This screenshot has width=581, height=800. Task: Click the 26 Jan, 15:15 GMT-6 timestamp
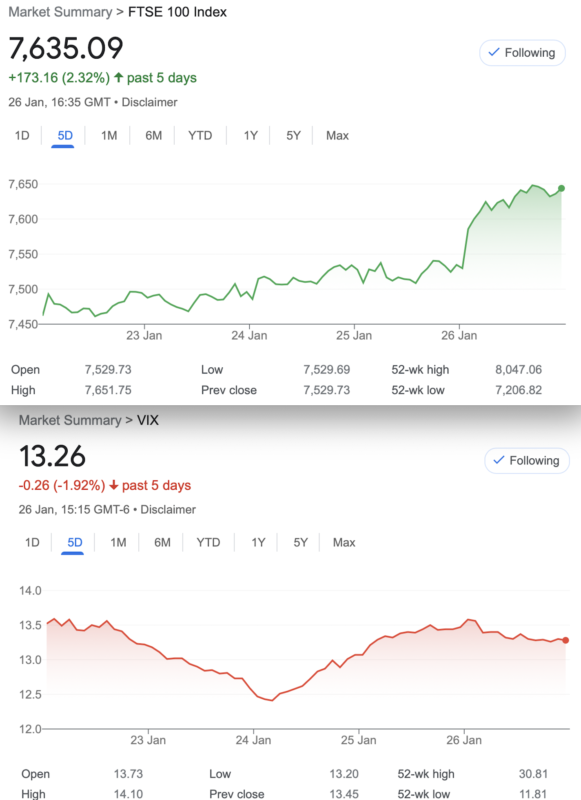(x=74, y=510)
